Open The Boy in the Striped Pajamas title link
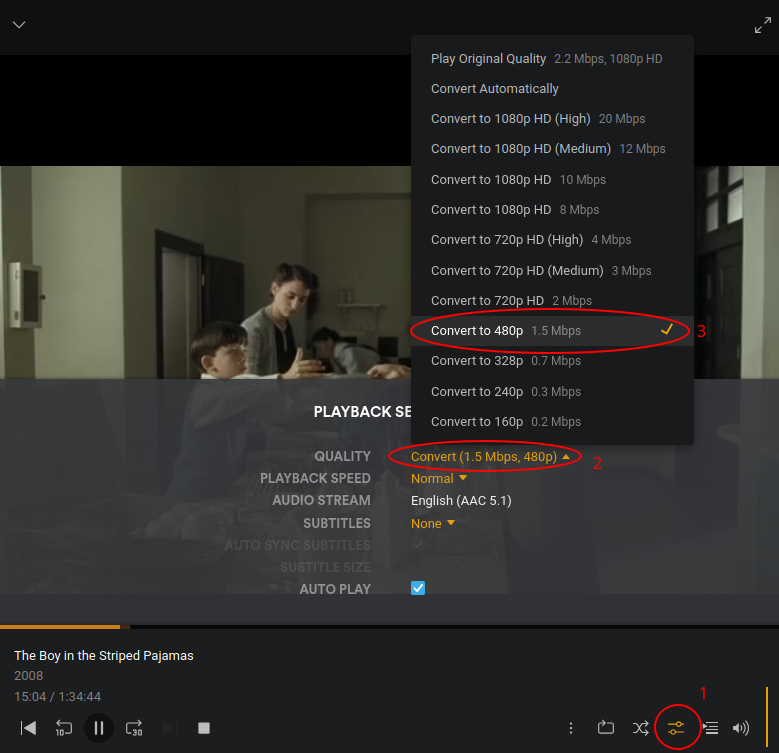Viewport: 779px width, 753px height. pos(104,656)
